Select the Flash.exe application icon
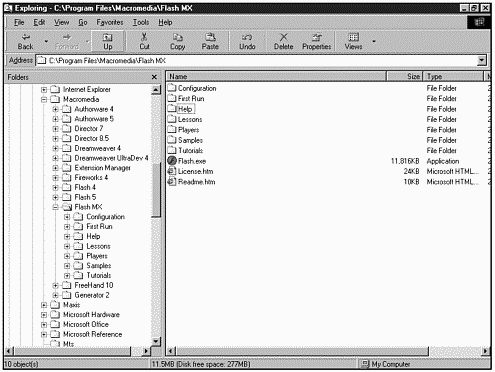495x372 pixels. (x=172, y=161)
